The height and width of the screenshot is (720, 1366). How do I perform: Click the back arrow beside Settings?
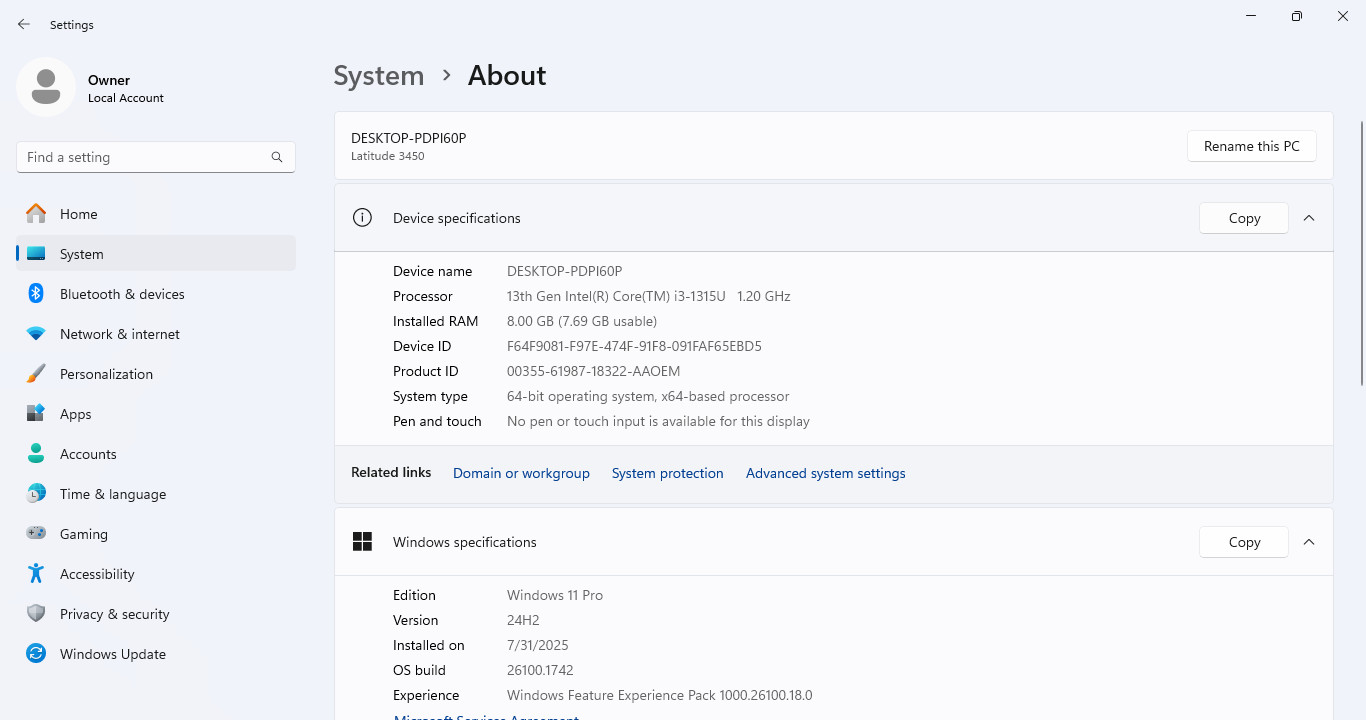tap(24, 24)
